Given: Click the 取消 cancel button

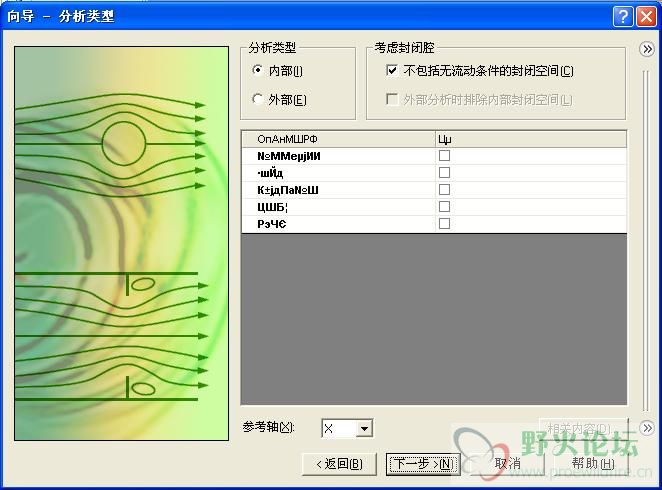Looking at the screenshot, I should (507, 463).
